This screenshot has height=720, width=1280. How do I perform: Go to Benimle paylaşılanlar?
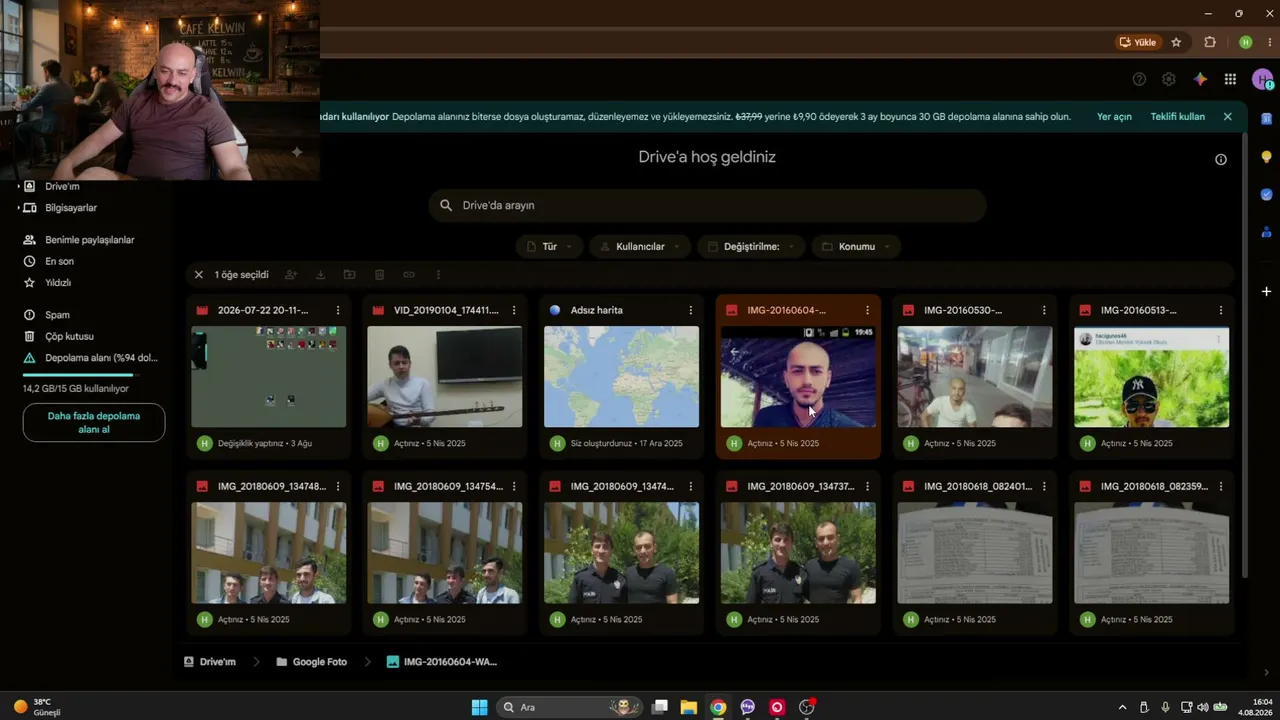(88, 240)
